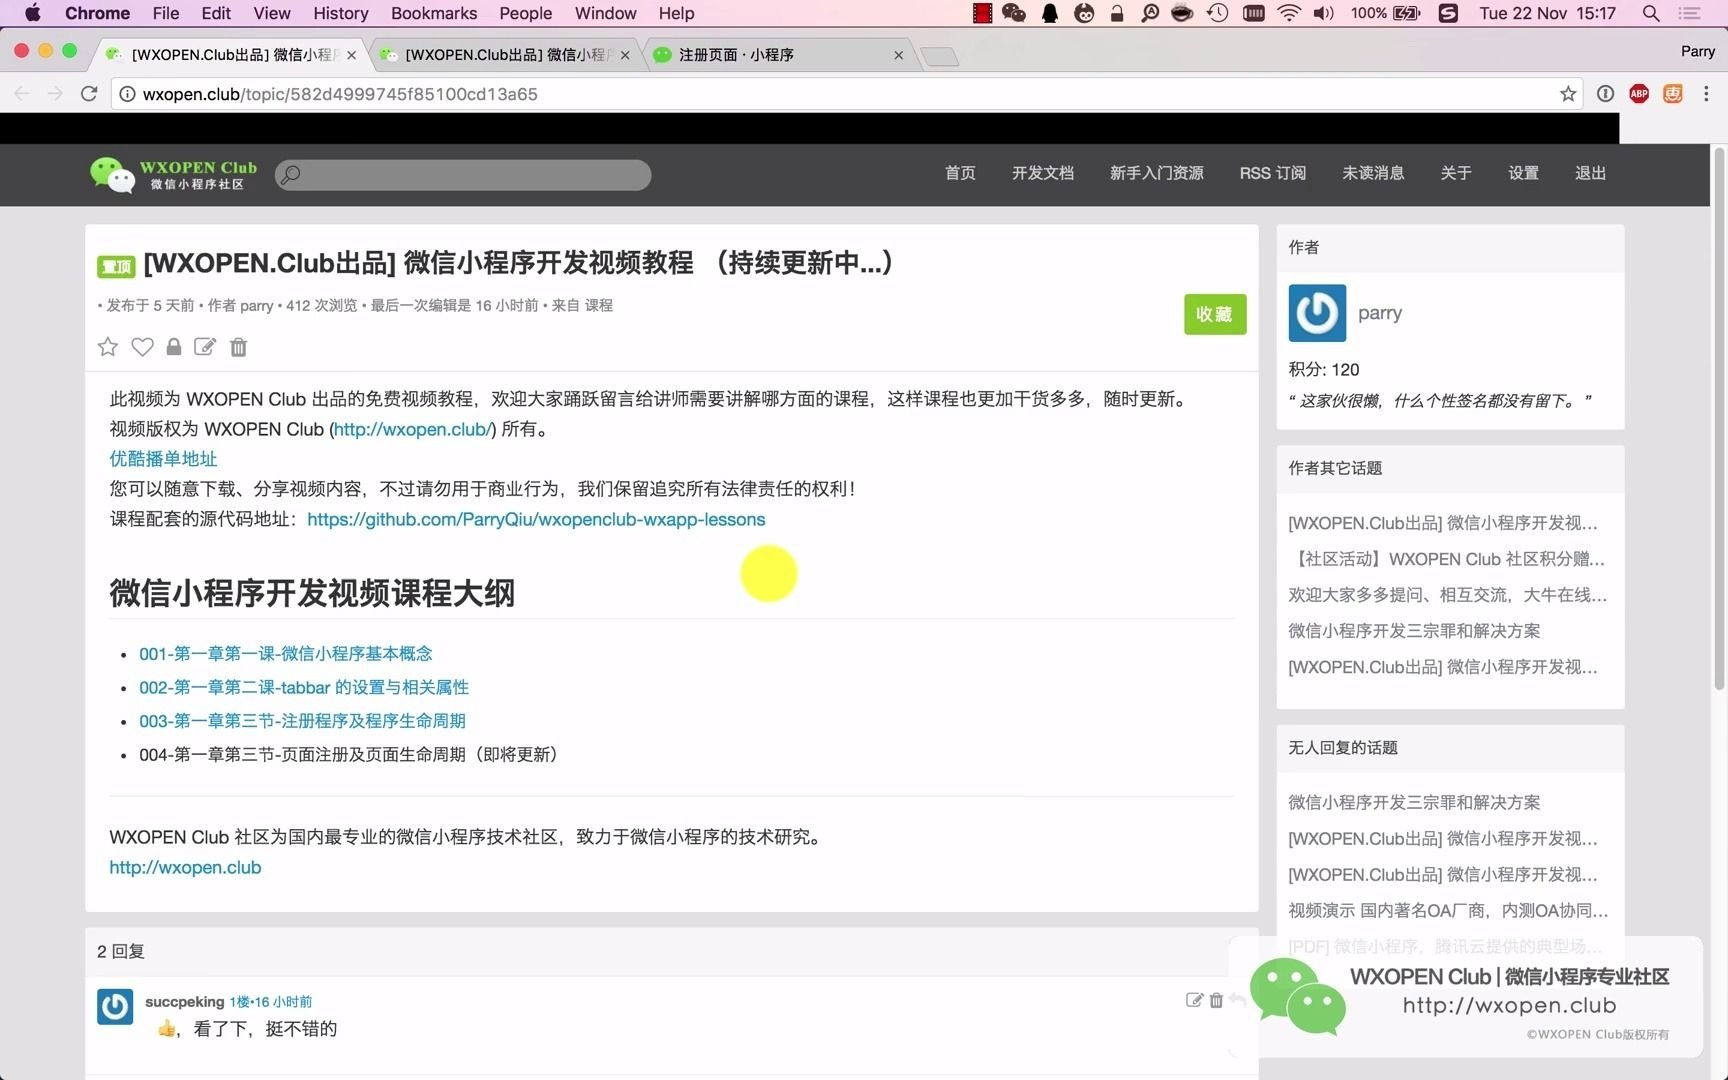The width and height of the screenshot is (1728, 1080).
Task: Open a new tab with the tab button
Action: pyautogui.click(x=939, y=57)
